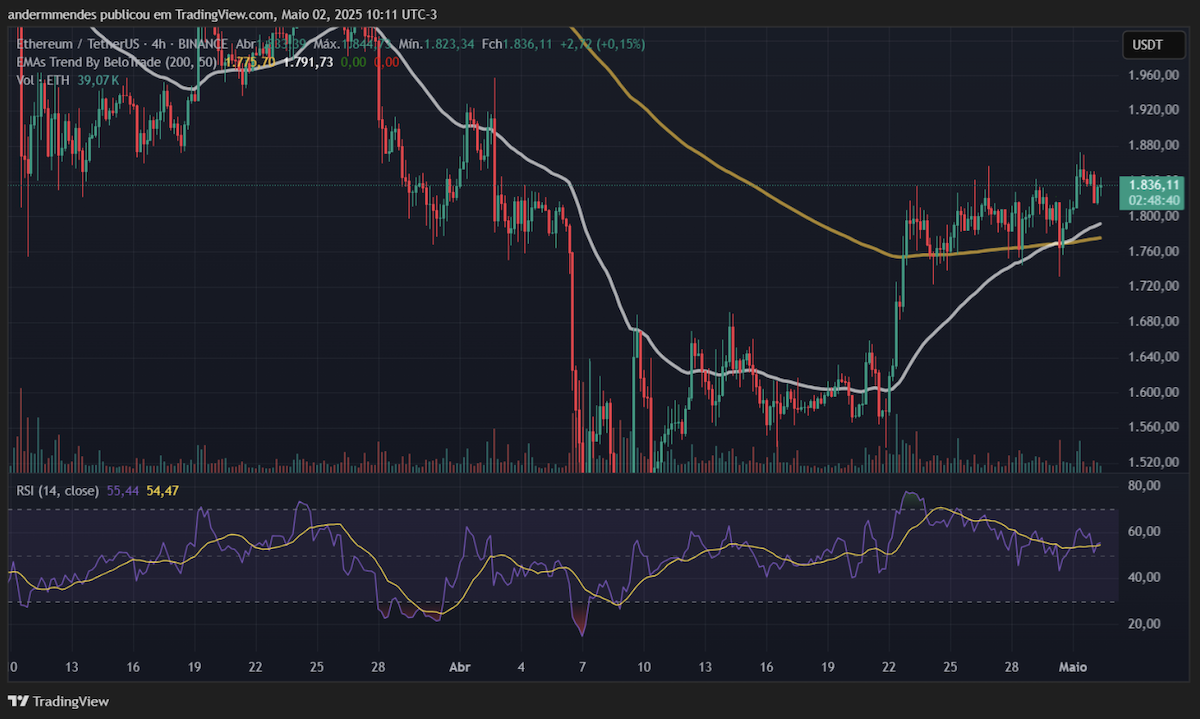Screen dimensions: 1200x719
Task: Click the RSI axis label 40,00
Action: tap(1143, 577)
